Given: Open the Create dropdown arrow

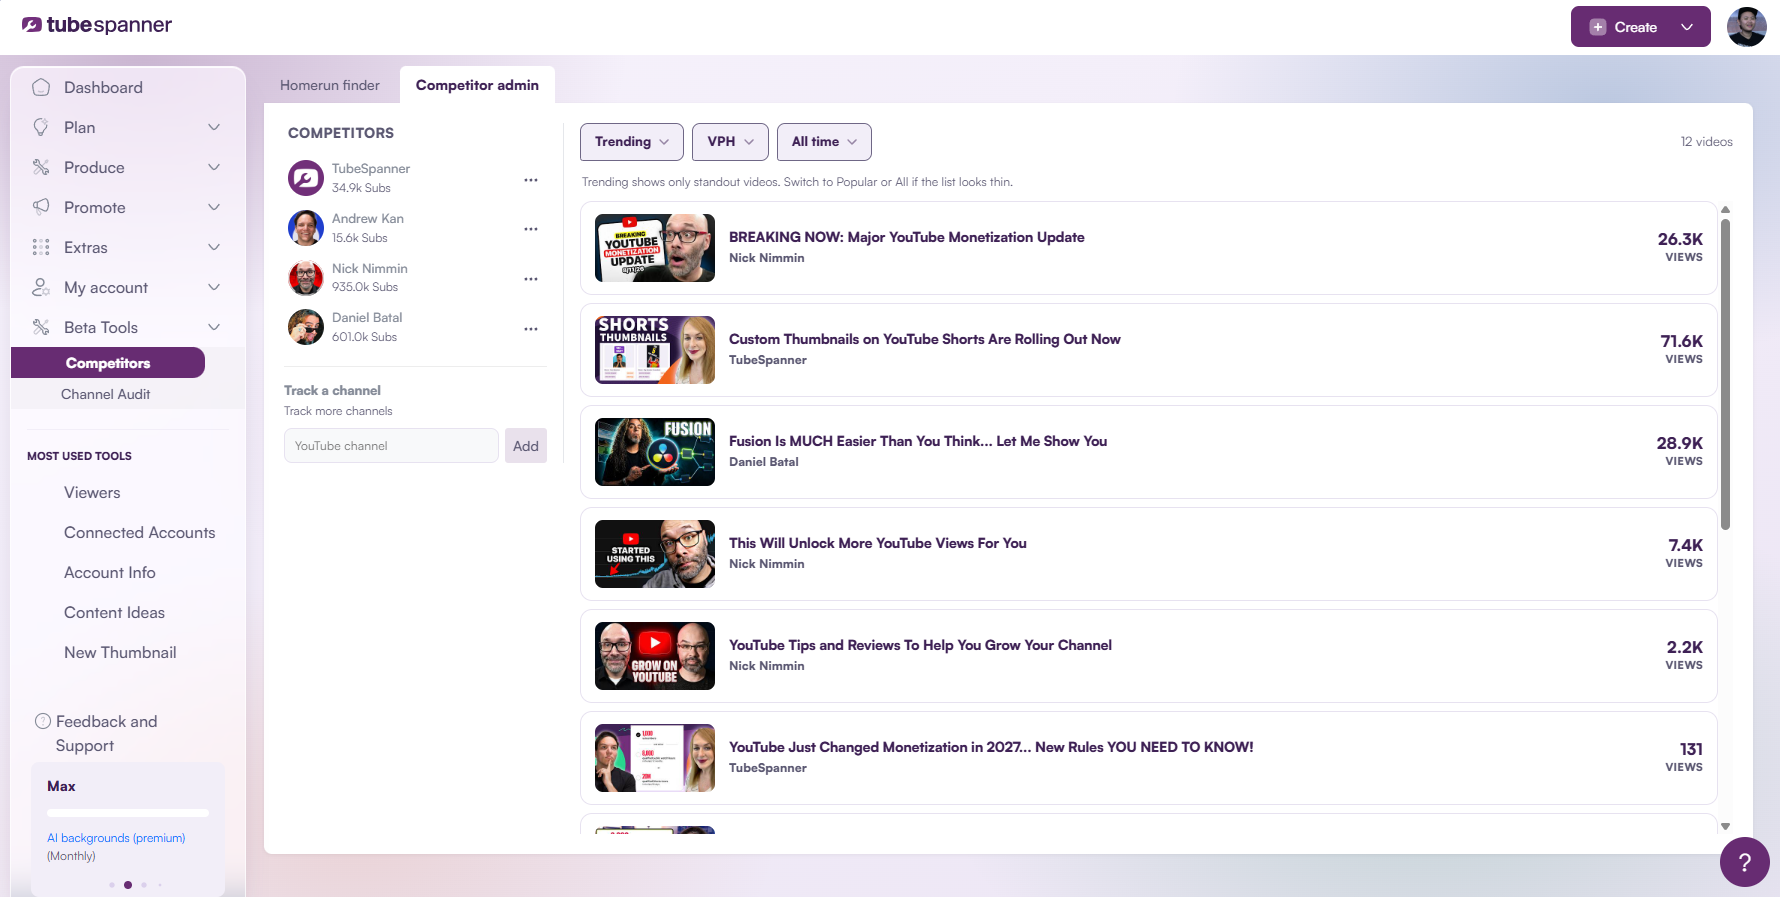Looking at the screenshot, I should pyautogui.click(x=1687, y=27).
